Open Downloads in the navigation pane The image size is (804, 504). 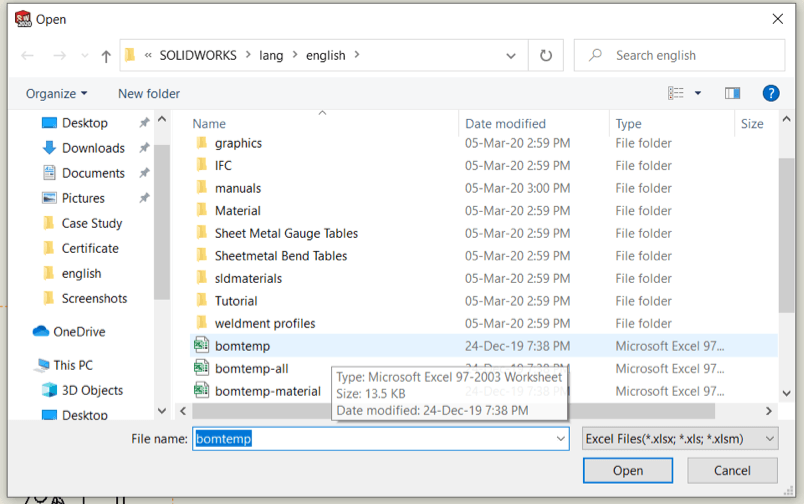[93, 148]
